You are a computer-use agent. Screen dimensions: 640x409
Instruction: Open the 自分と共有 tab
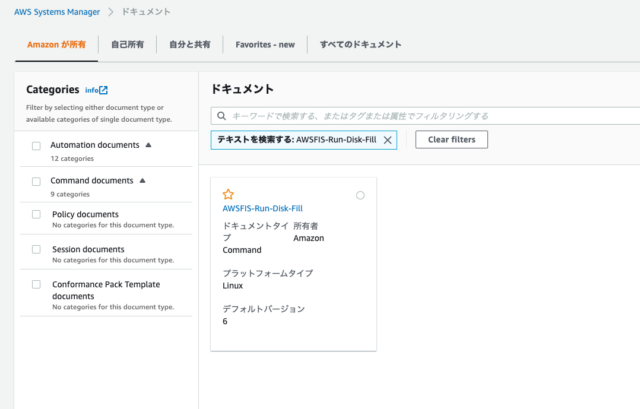click(x=190, y=44)
